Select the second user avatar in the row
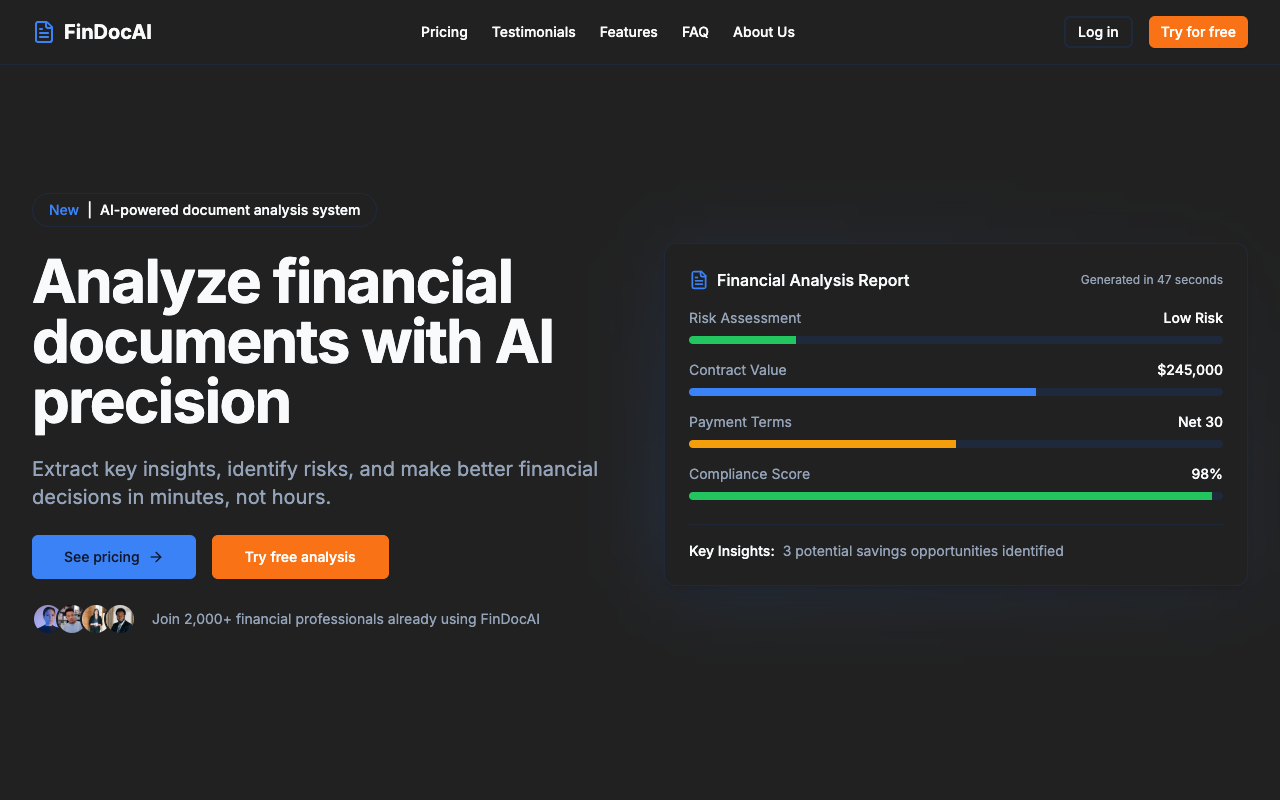The height and width of the screenshot is (800, 1280). tap(71, 619)
